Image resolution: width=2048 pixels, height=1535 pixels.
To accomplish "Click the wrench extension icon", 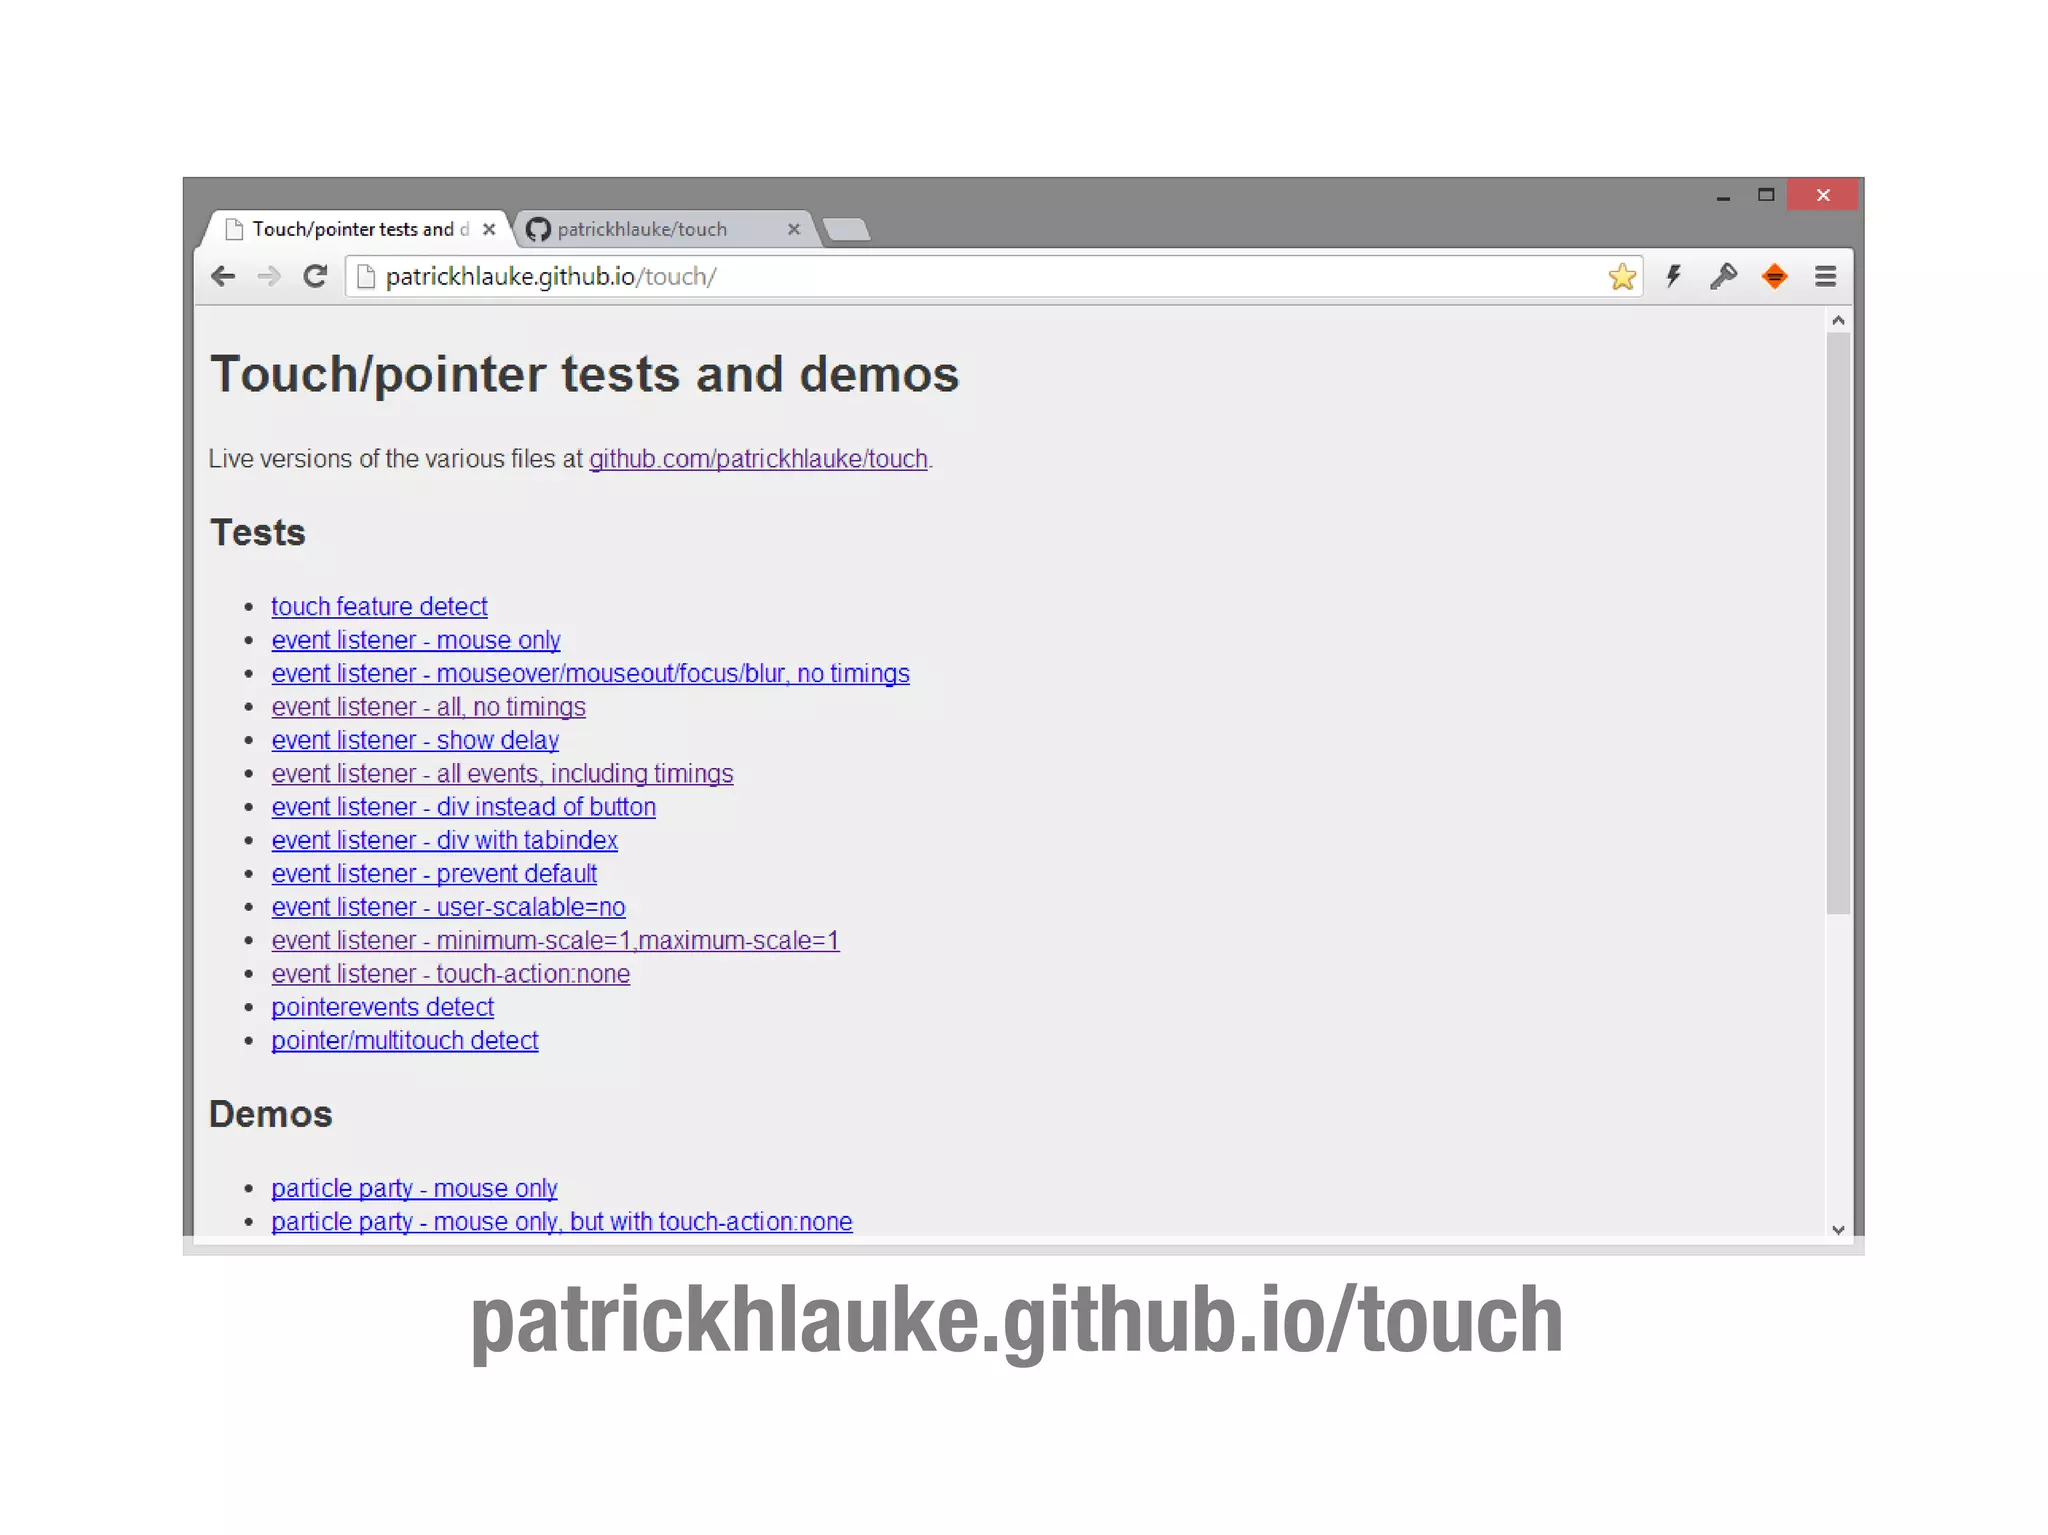I will 1723,277.
